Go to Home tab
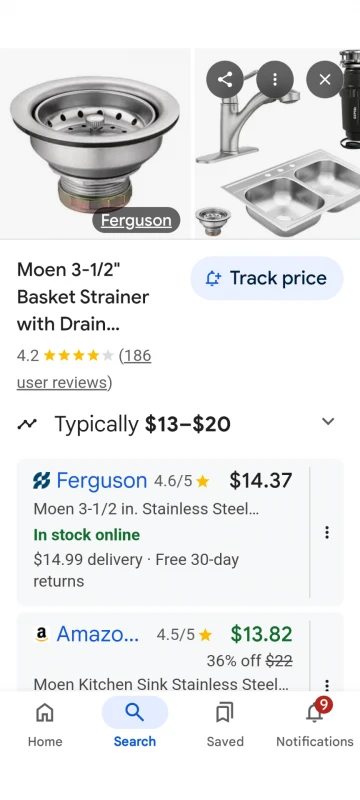 (x=45, y=723)
